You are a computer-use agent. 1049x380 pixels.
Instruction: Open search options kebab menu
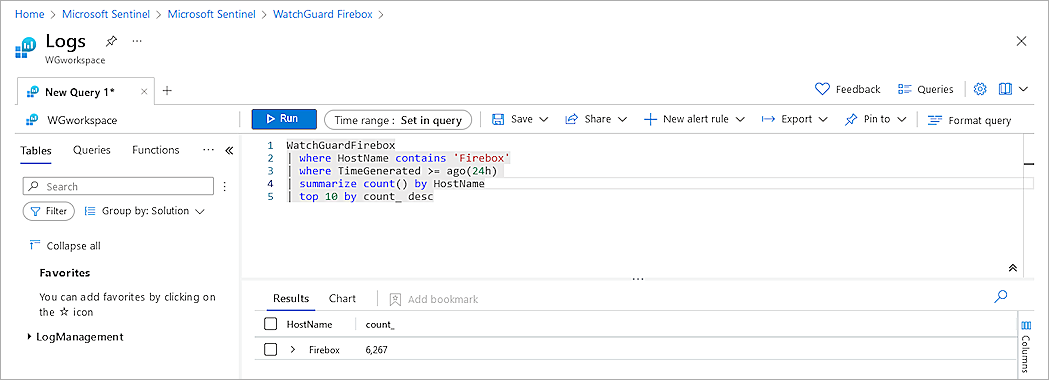point(225,187)
